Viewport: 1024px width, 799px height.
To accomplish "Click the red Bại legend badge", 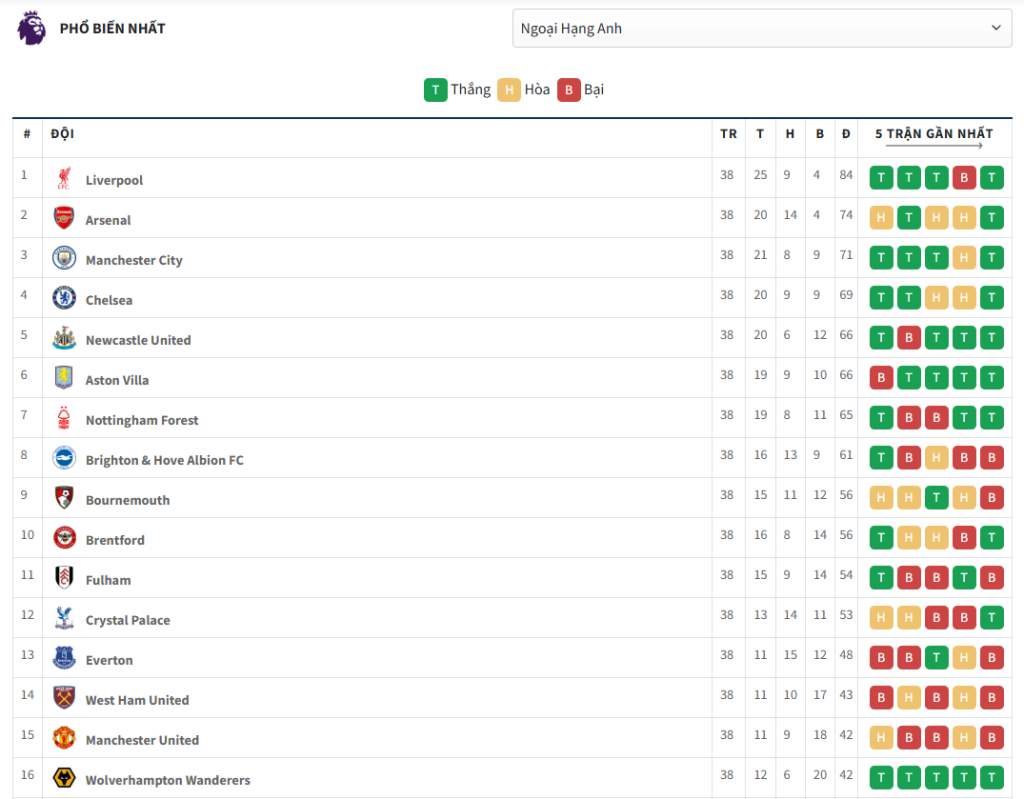I will (569, 90).
